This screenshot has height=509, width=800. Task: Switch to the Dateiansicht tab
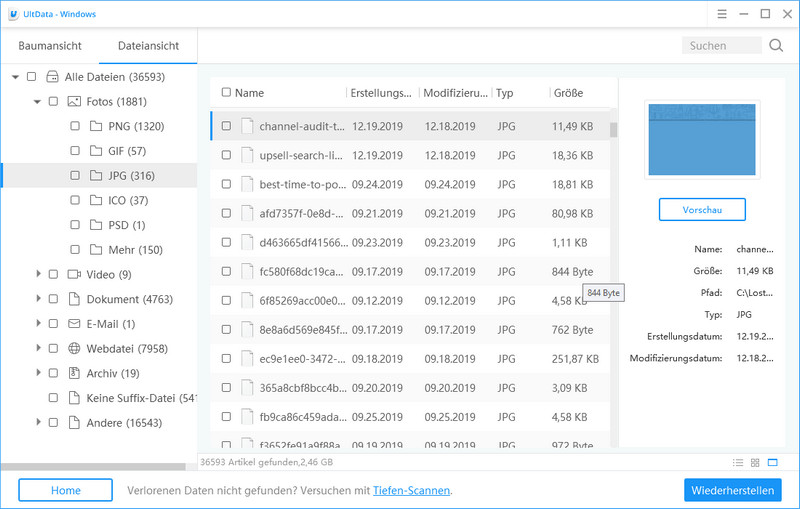point(148,46)
